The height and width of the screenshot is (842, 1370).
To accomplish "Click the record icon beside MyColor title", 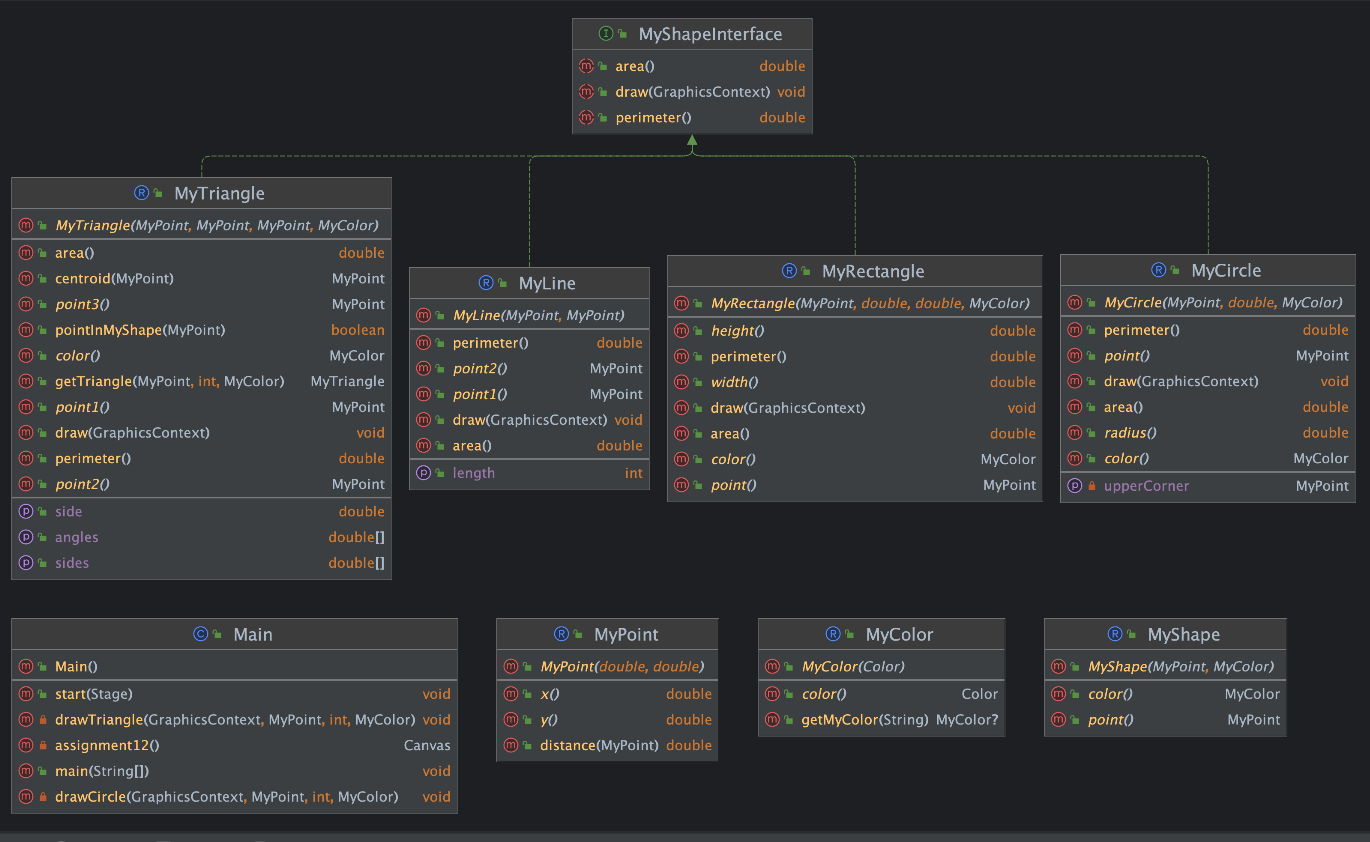I will click(x=833, y=634).
